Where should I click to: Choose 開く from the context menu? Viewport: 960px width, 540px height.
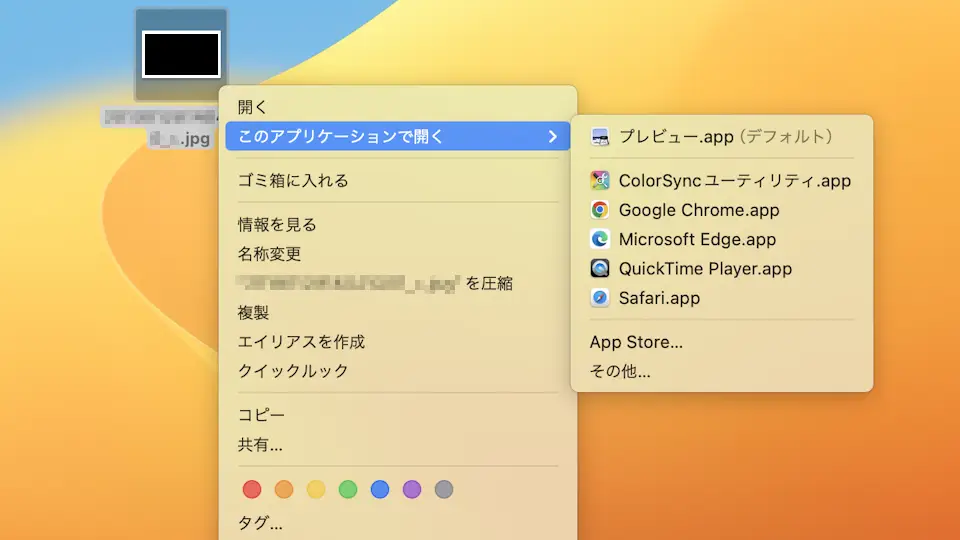coord(252,107)
